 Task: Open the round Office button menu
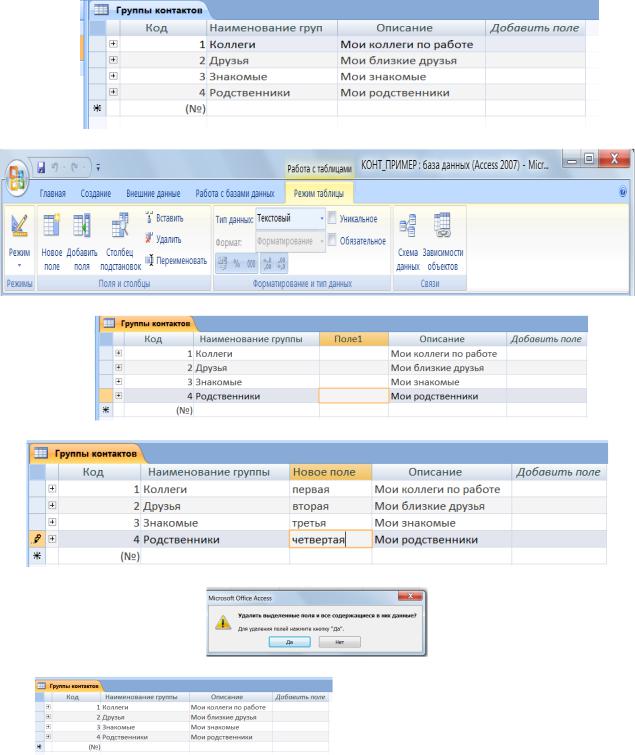(17, 179)
